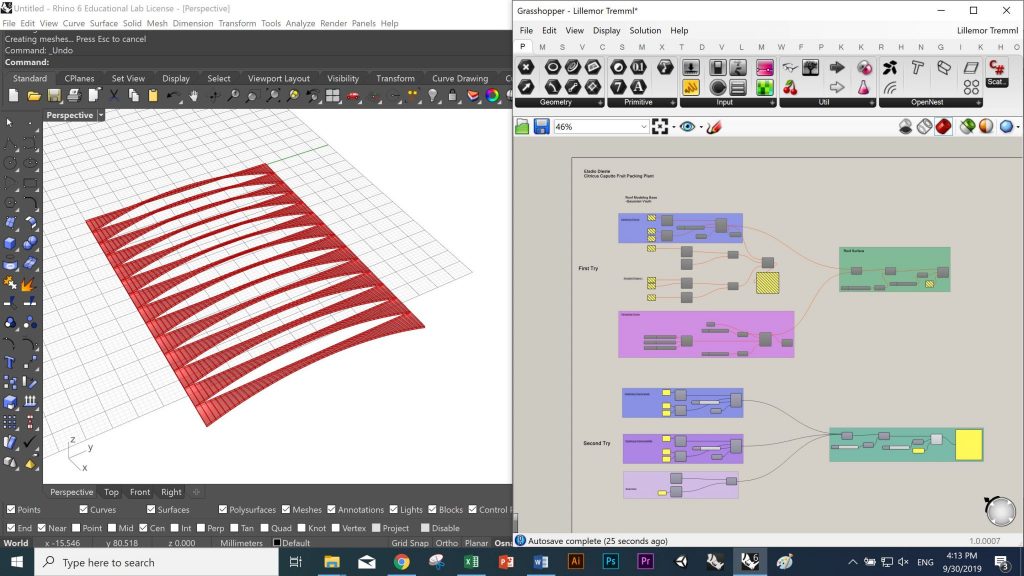Switch to the Curve Drawing toolbar tab
Image resolution: width=1024 pixels, height=576 pixels.
[x=459, y=78]
